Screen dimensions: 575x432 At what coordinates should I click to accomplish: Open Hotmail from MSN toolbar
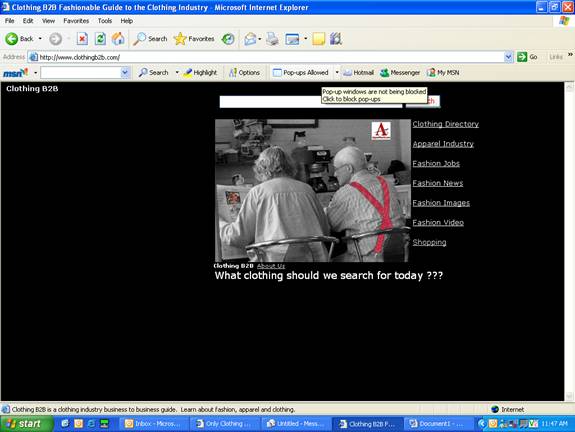[x=359, y=73]
